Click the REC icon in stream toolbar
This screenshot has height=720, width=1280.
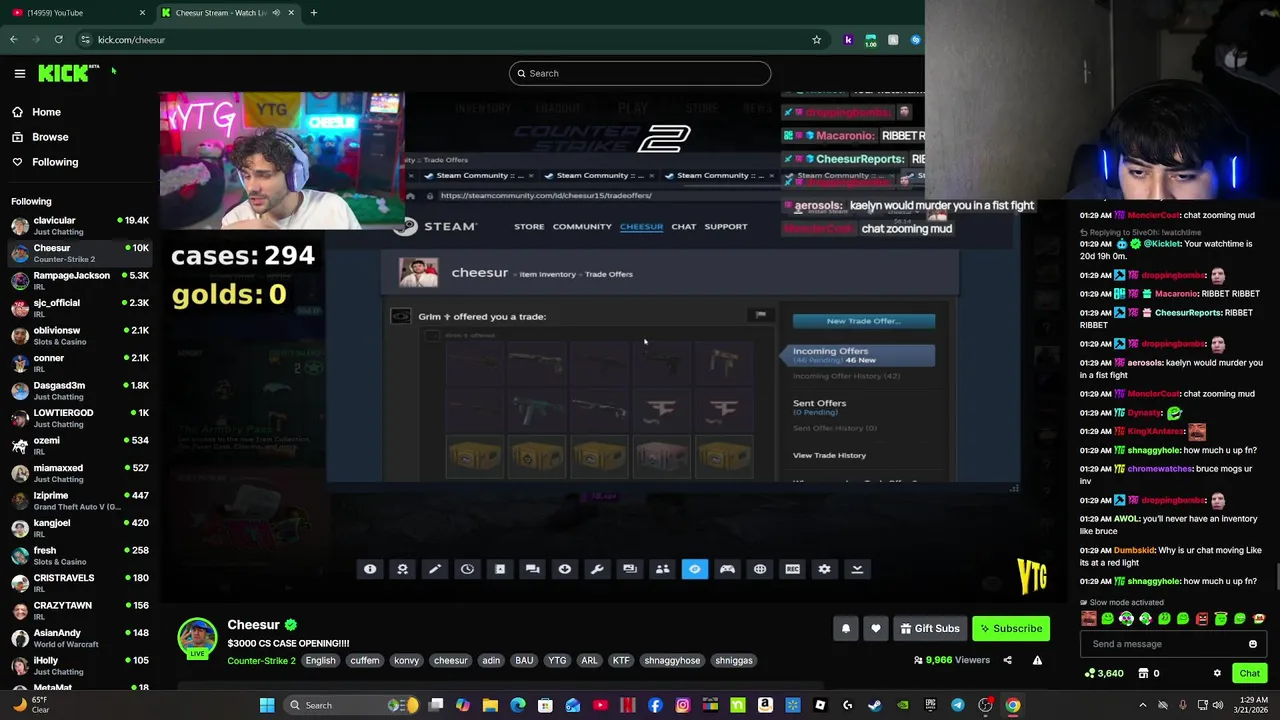[x=792, y=569]
